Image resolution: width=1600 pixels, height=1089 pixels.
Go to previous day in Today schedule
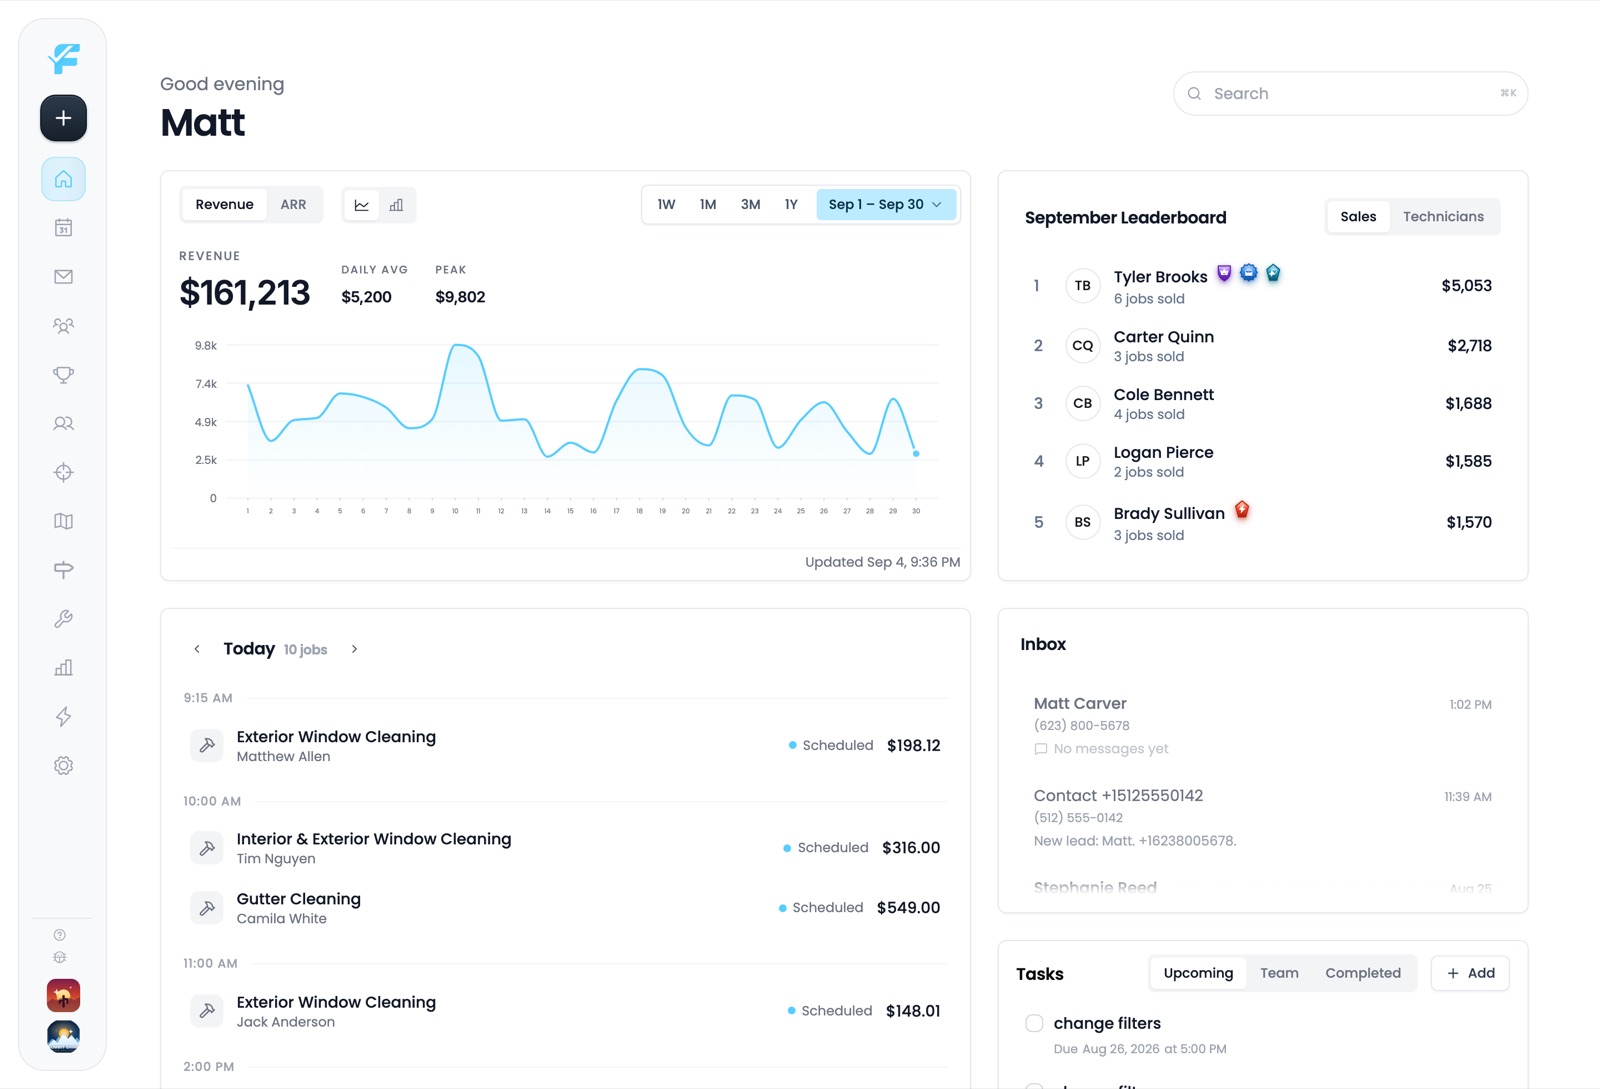(x=197, y=649)
